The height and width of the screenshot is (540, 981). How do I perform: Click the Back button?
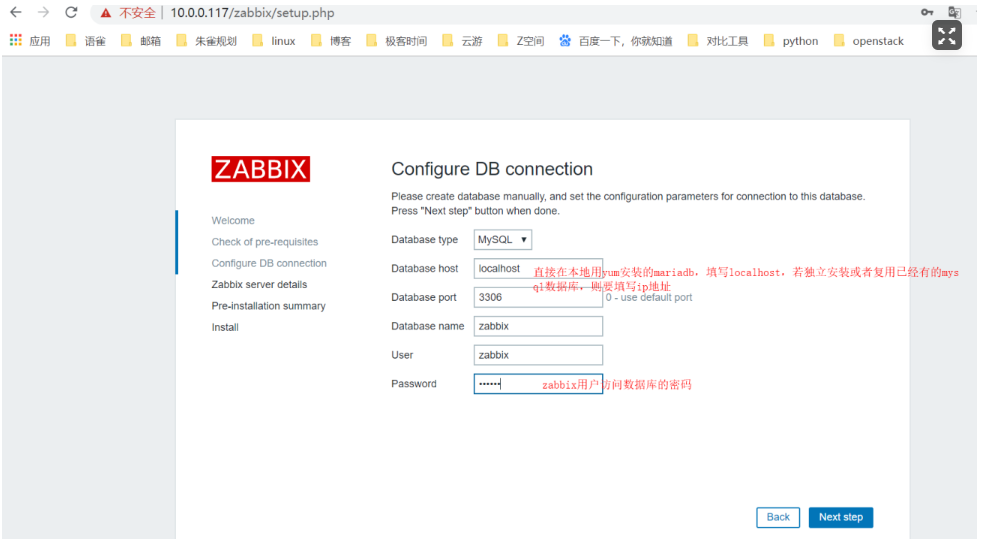pyautogui.click(x=778, y=517)
